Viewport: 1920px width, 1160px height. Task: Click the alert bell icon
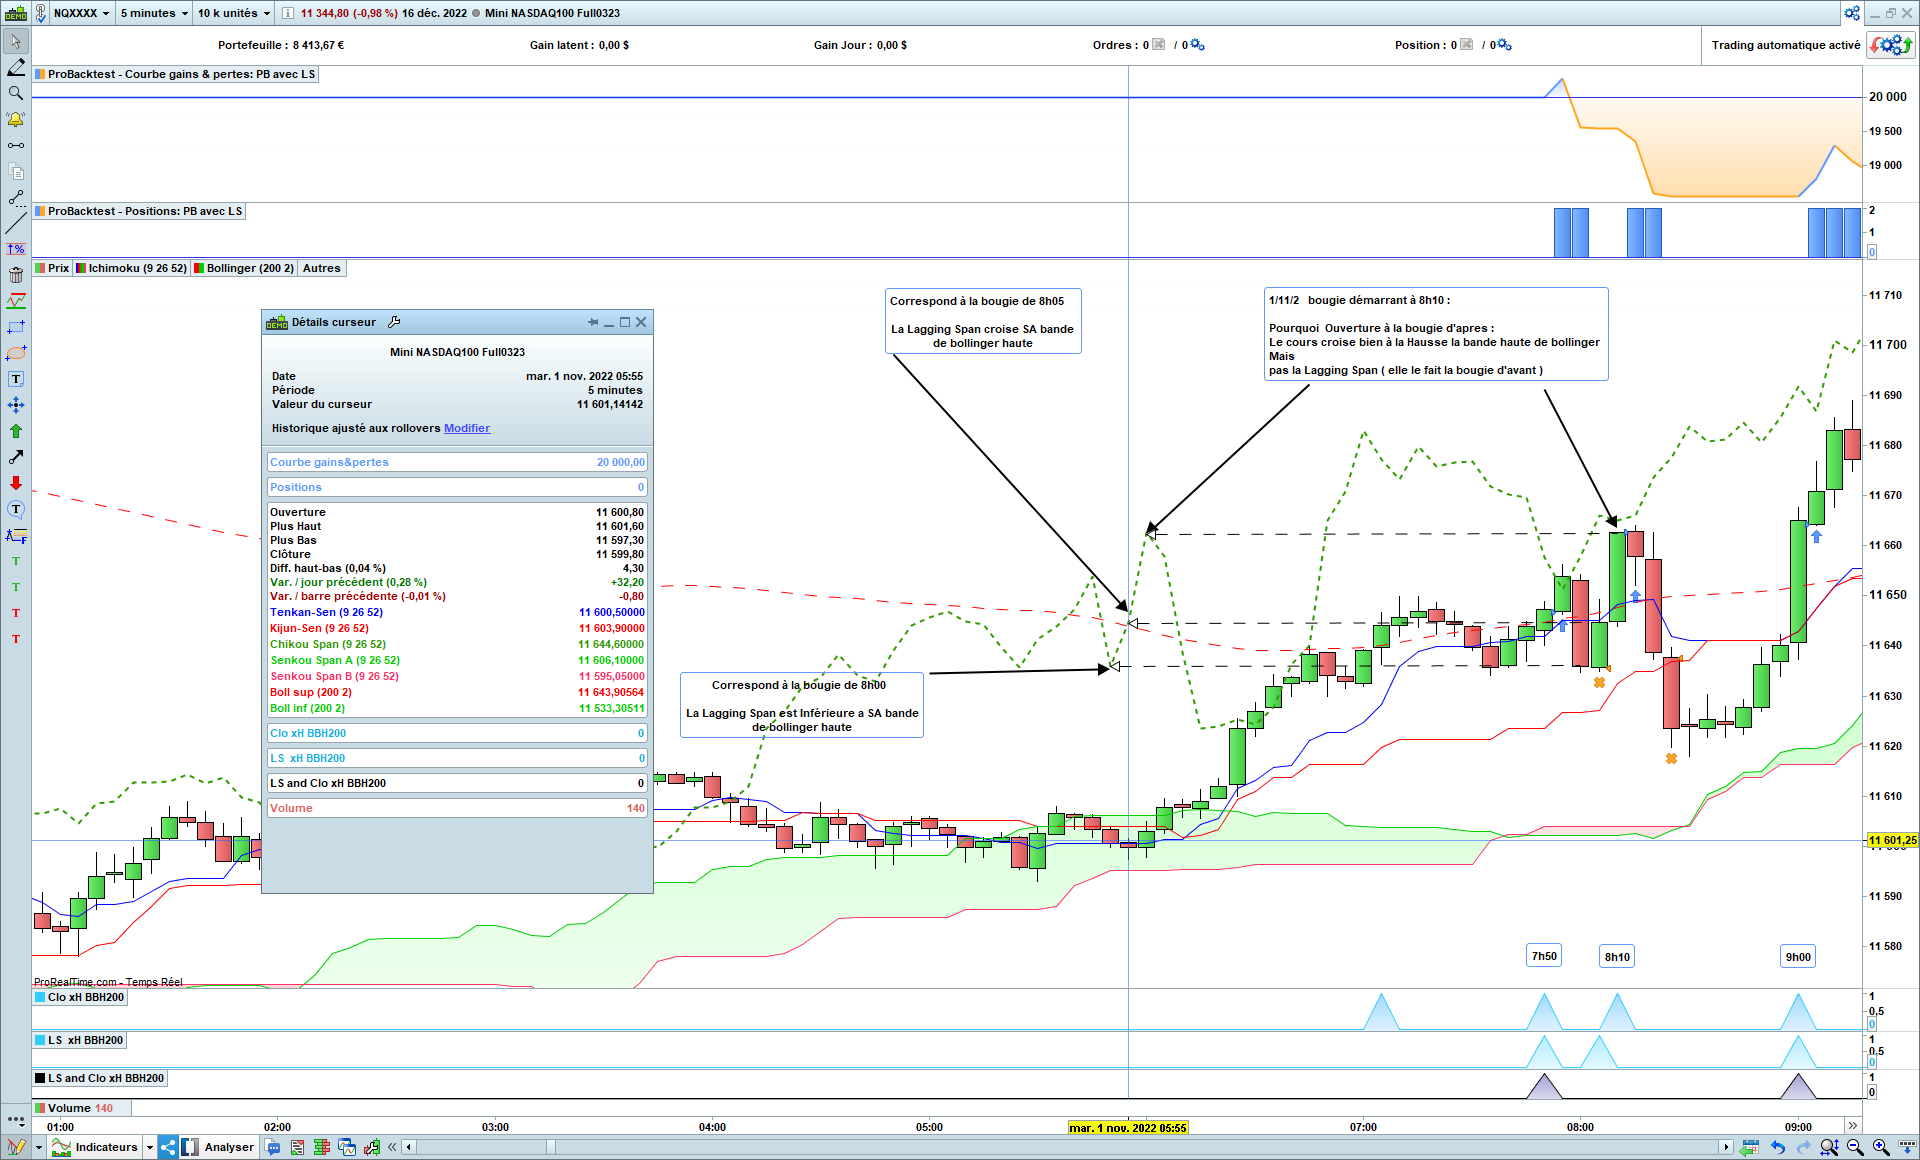coord(16,119)
